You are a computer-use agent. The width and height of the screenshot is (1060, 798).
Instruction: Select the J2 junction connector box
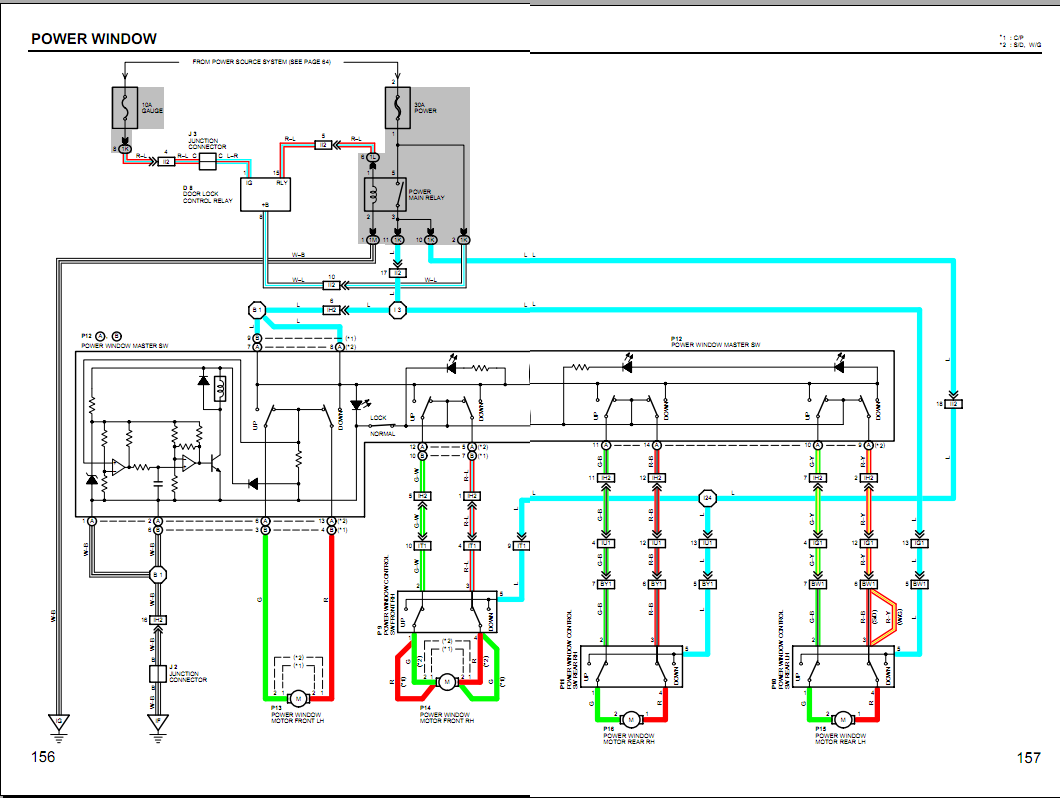pyautogui.click(x=157, y=673)
